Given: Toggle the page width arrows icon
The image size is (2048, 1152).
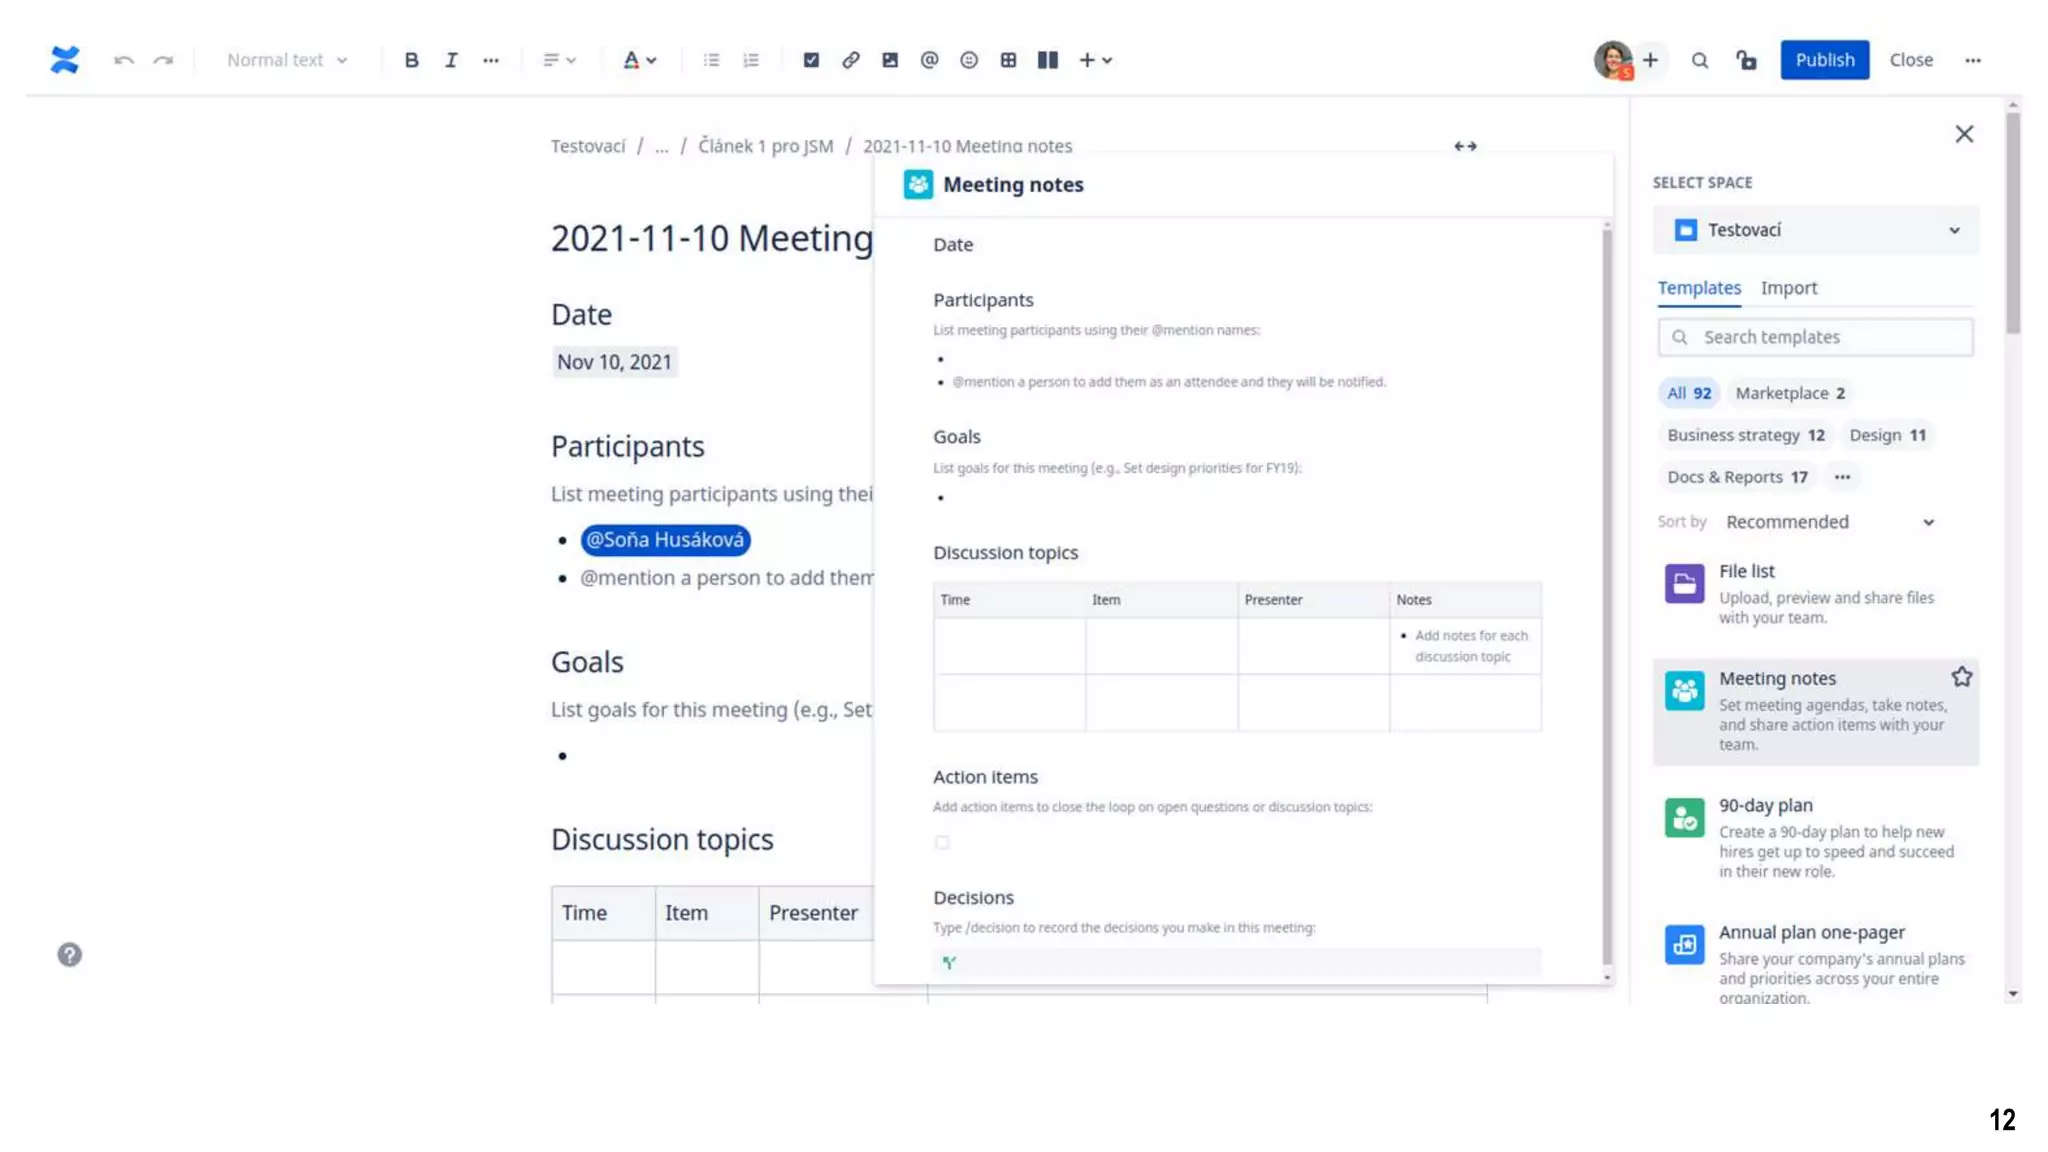Looking at the screenshot, I should [1465, 146].
